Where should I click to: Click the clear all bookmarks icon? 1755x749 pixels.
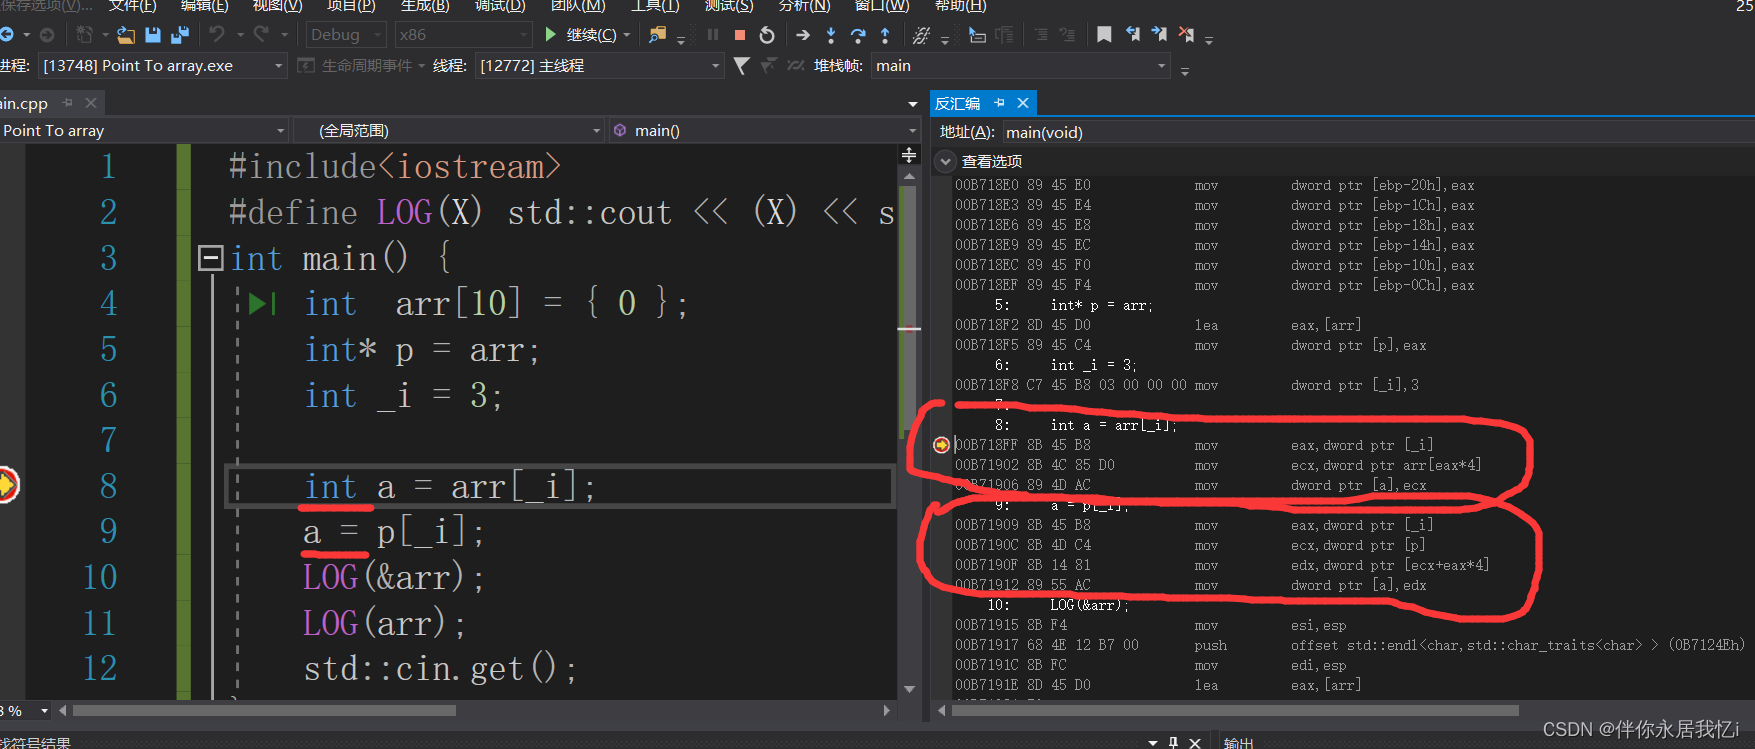tap(1186, 34)
